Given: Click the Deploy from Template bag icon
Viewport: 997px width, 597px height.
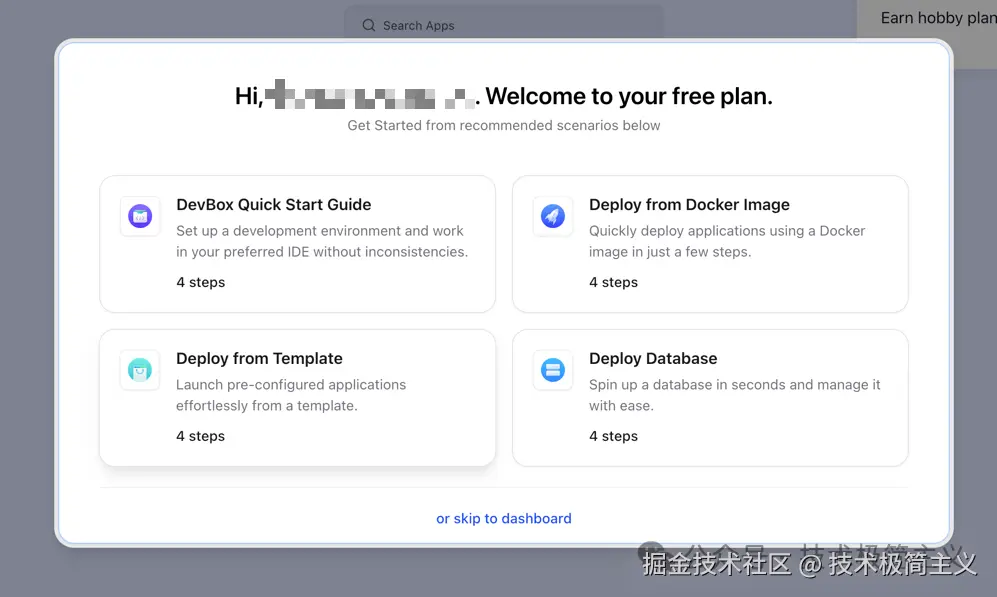Looking at the screenshot, I should [x=140, y=370].
